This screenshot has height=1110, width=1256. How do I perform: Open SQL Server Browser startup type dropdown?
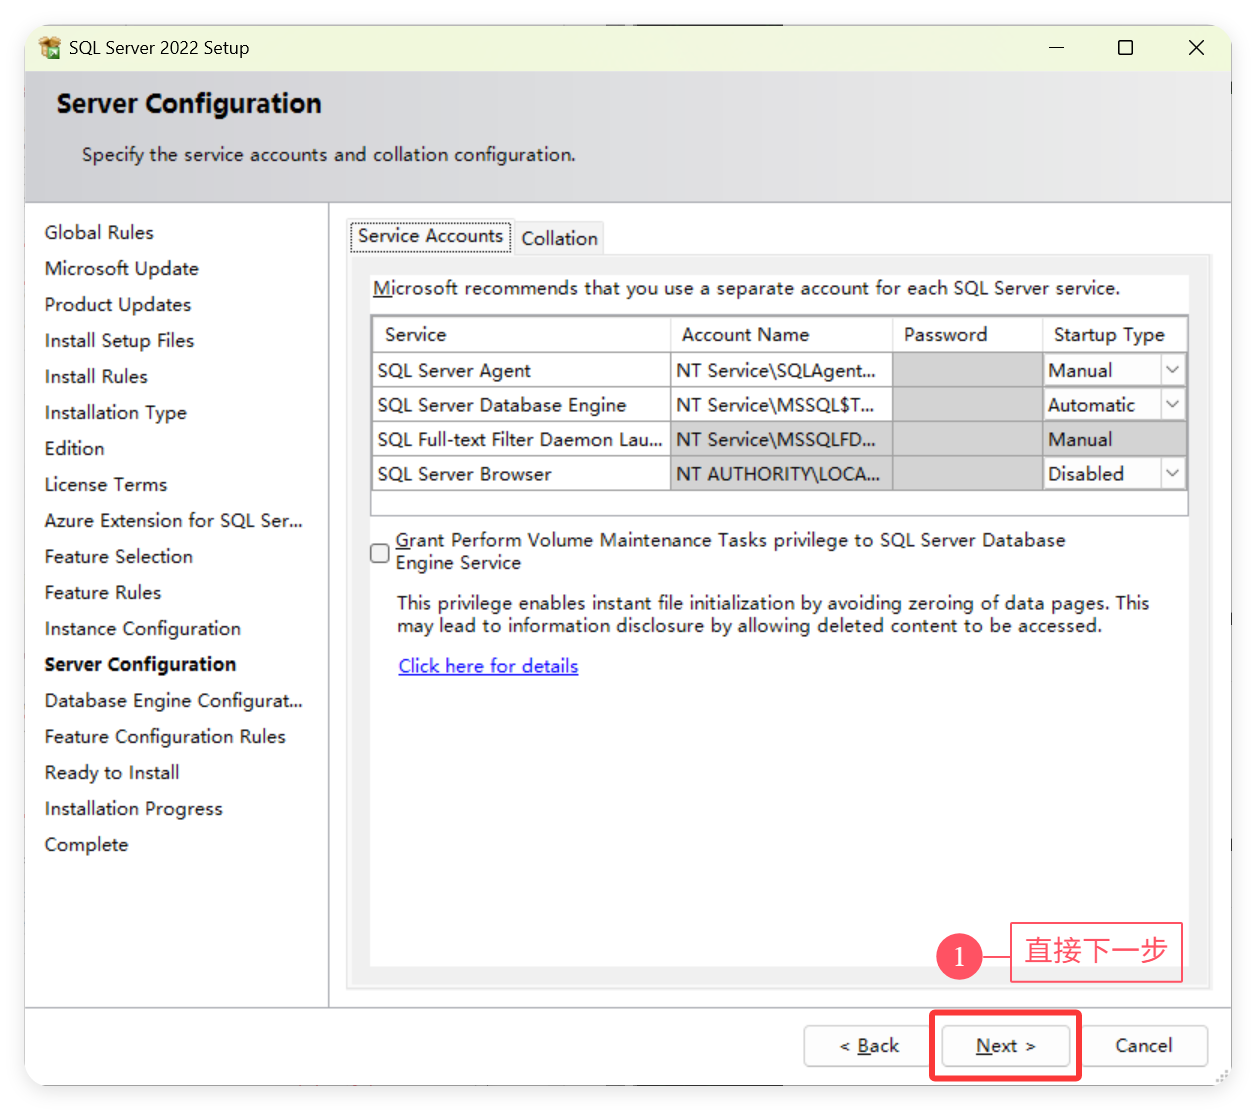tap(1173, 474)
